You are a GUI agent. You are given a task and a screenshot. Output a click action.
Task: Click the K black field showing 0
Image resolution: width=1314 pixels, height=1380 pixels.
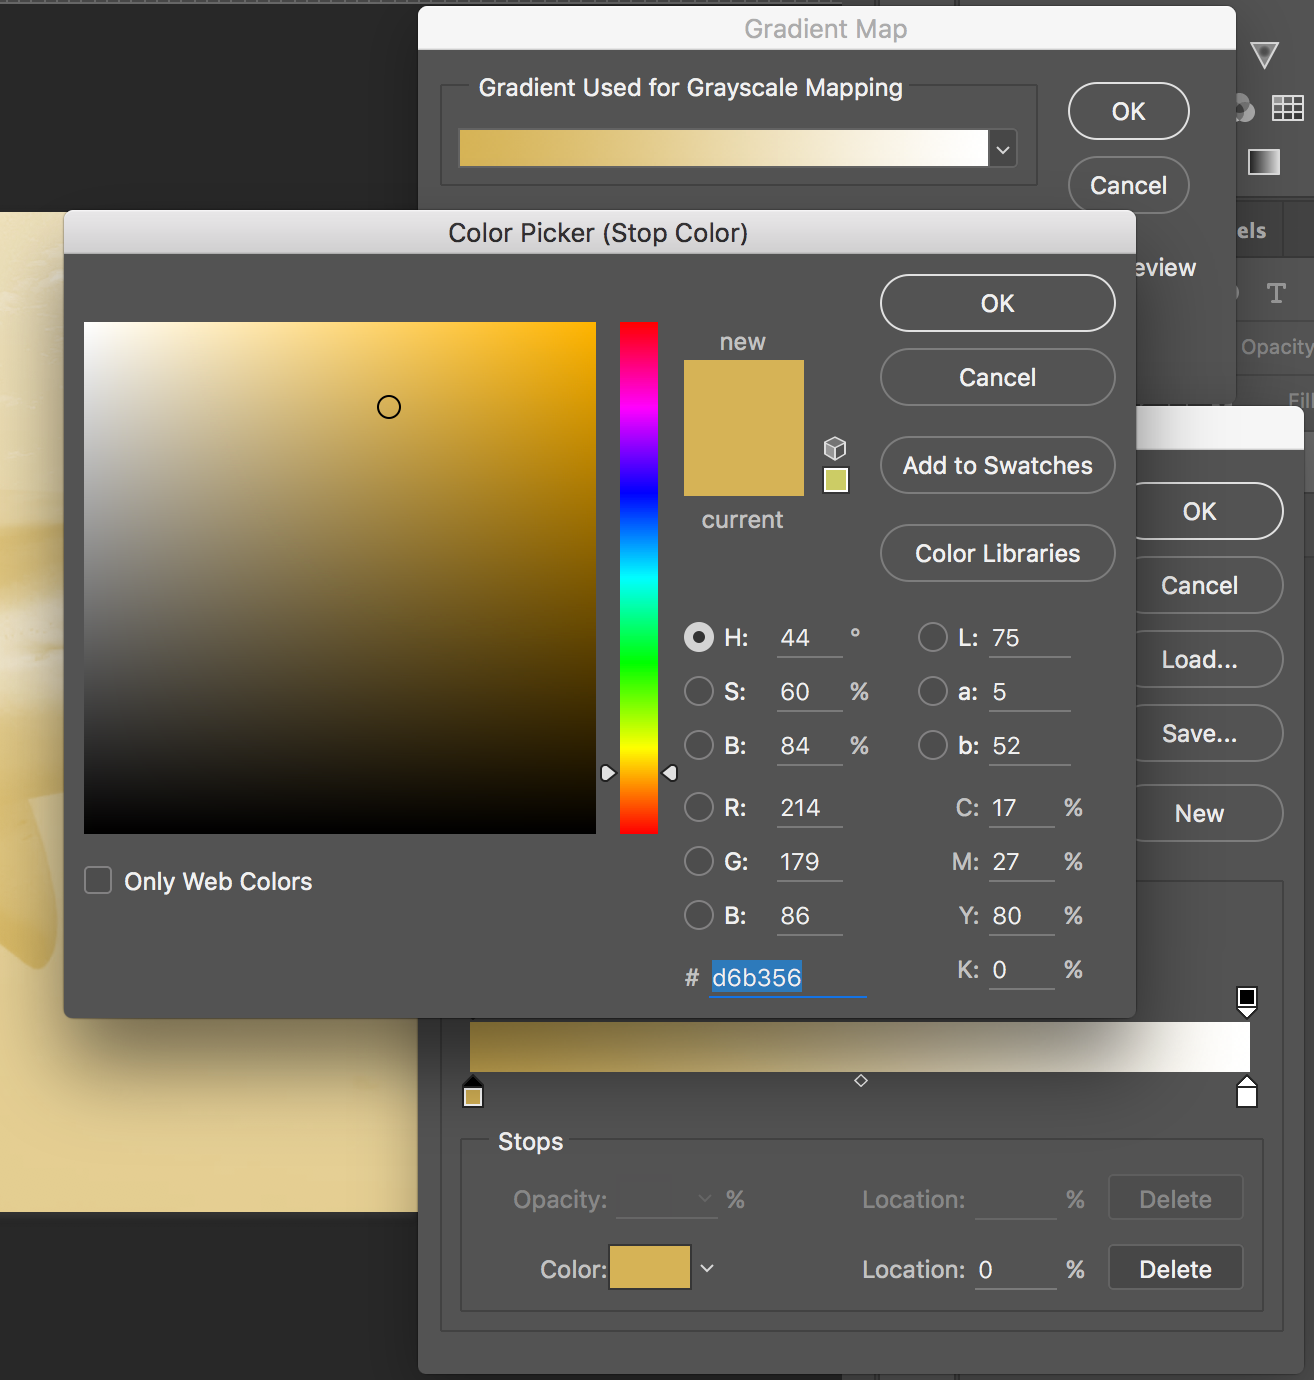point(1022,970)
